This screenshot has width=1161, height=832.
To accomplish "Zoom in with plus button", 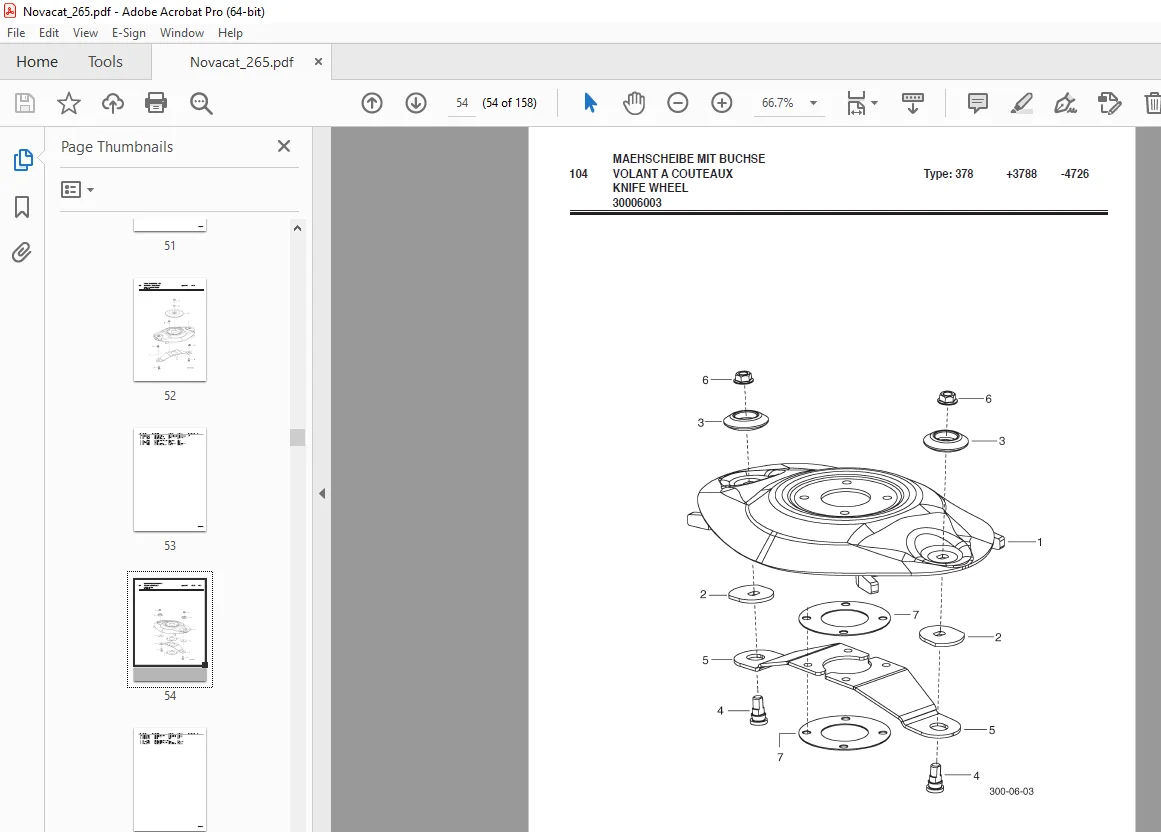I will click(x=721, y=103).
